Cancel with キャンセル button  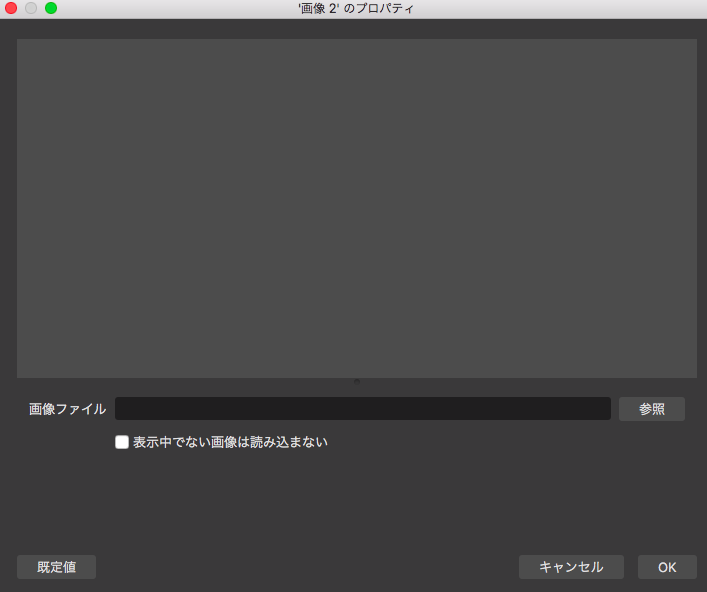(x=571, y=567)
